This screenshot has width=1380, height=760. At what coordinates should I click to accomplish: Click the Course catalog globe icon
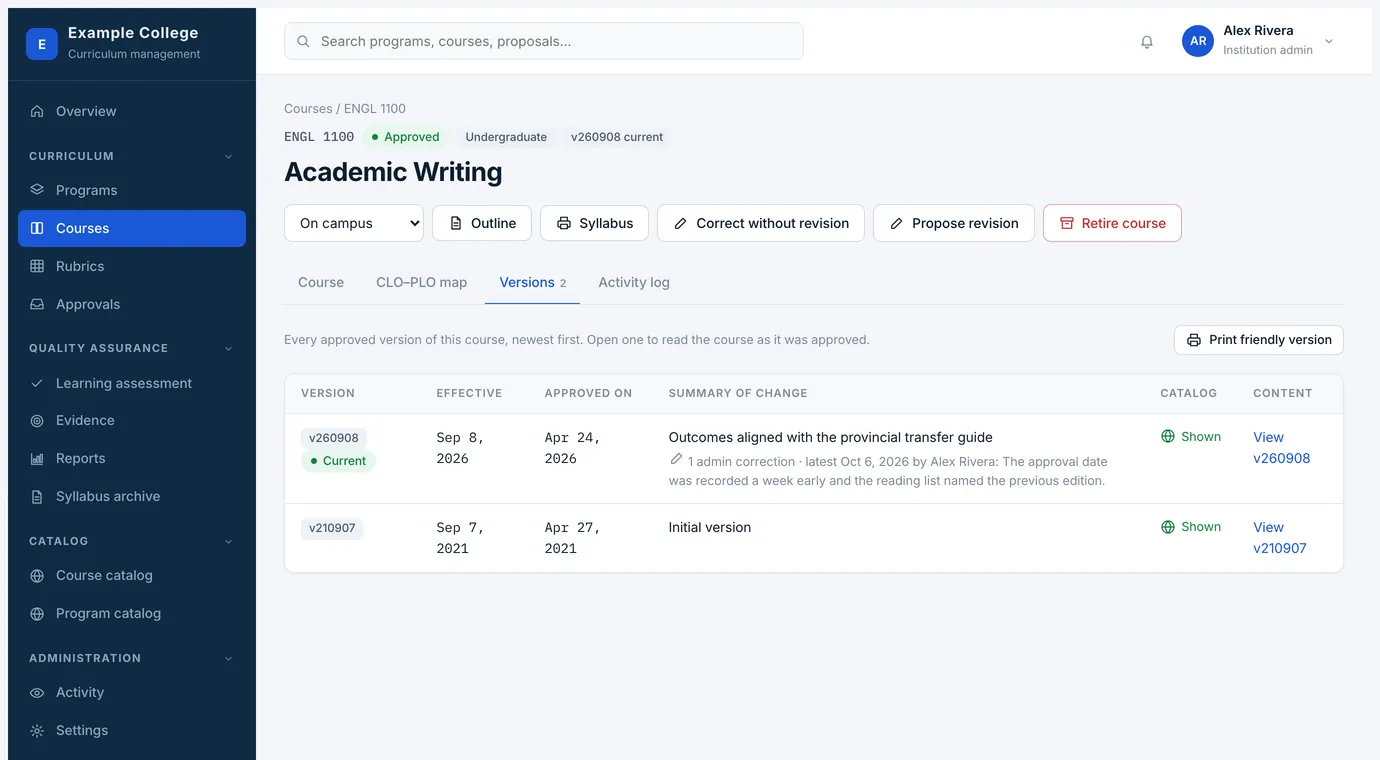(x=37, y=576)
